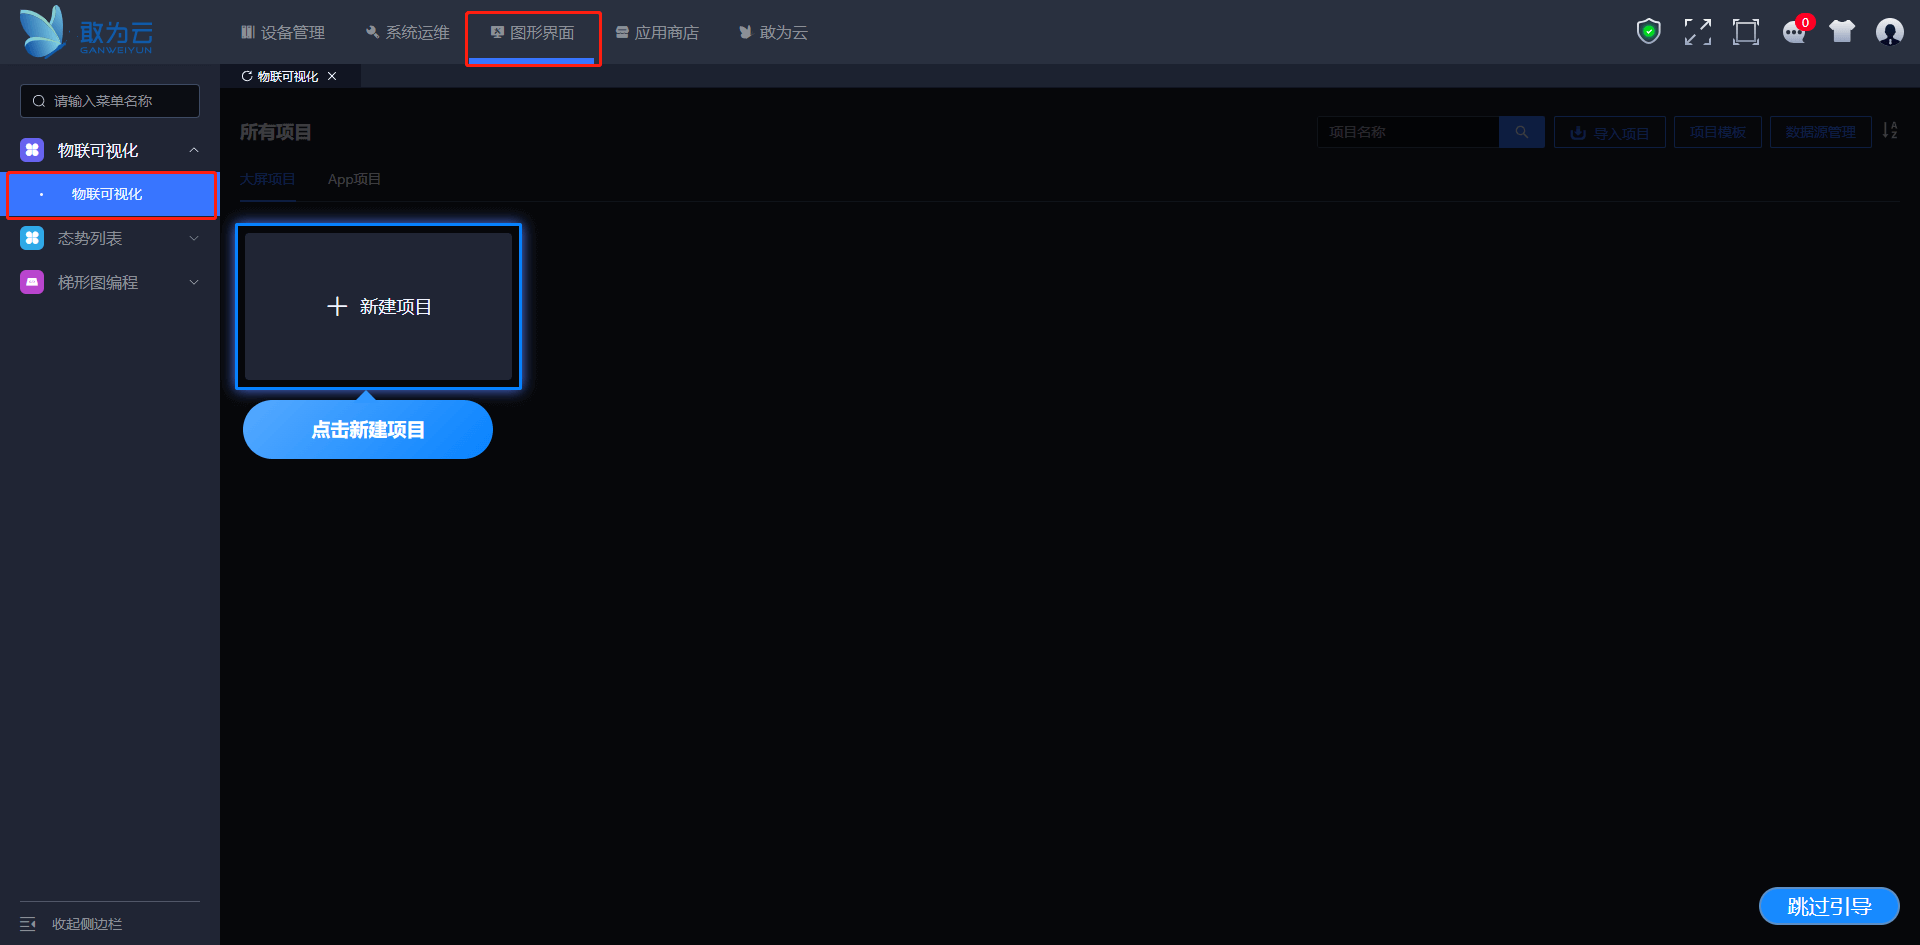Select the 图形界面 top menu
Screen dimensions: 1920x945
[x=533, y=33]
